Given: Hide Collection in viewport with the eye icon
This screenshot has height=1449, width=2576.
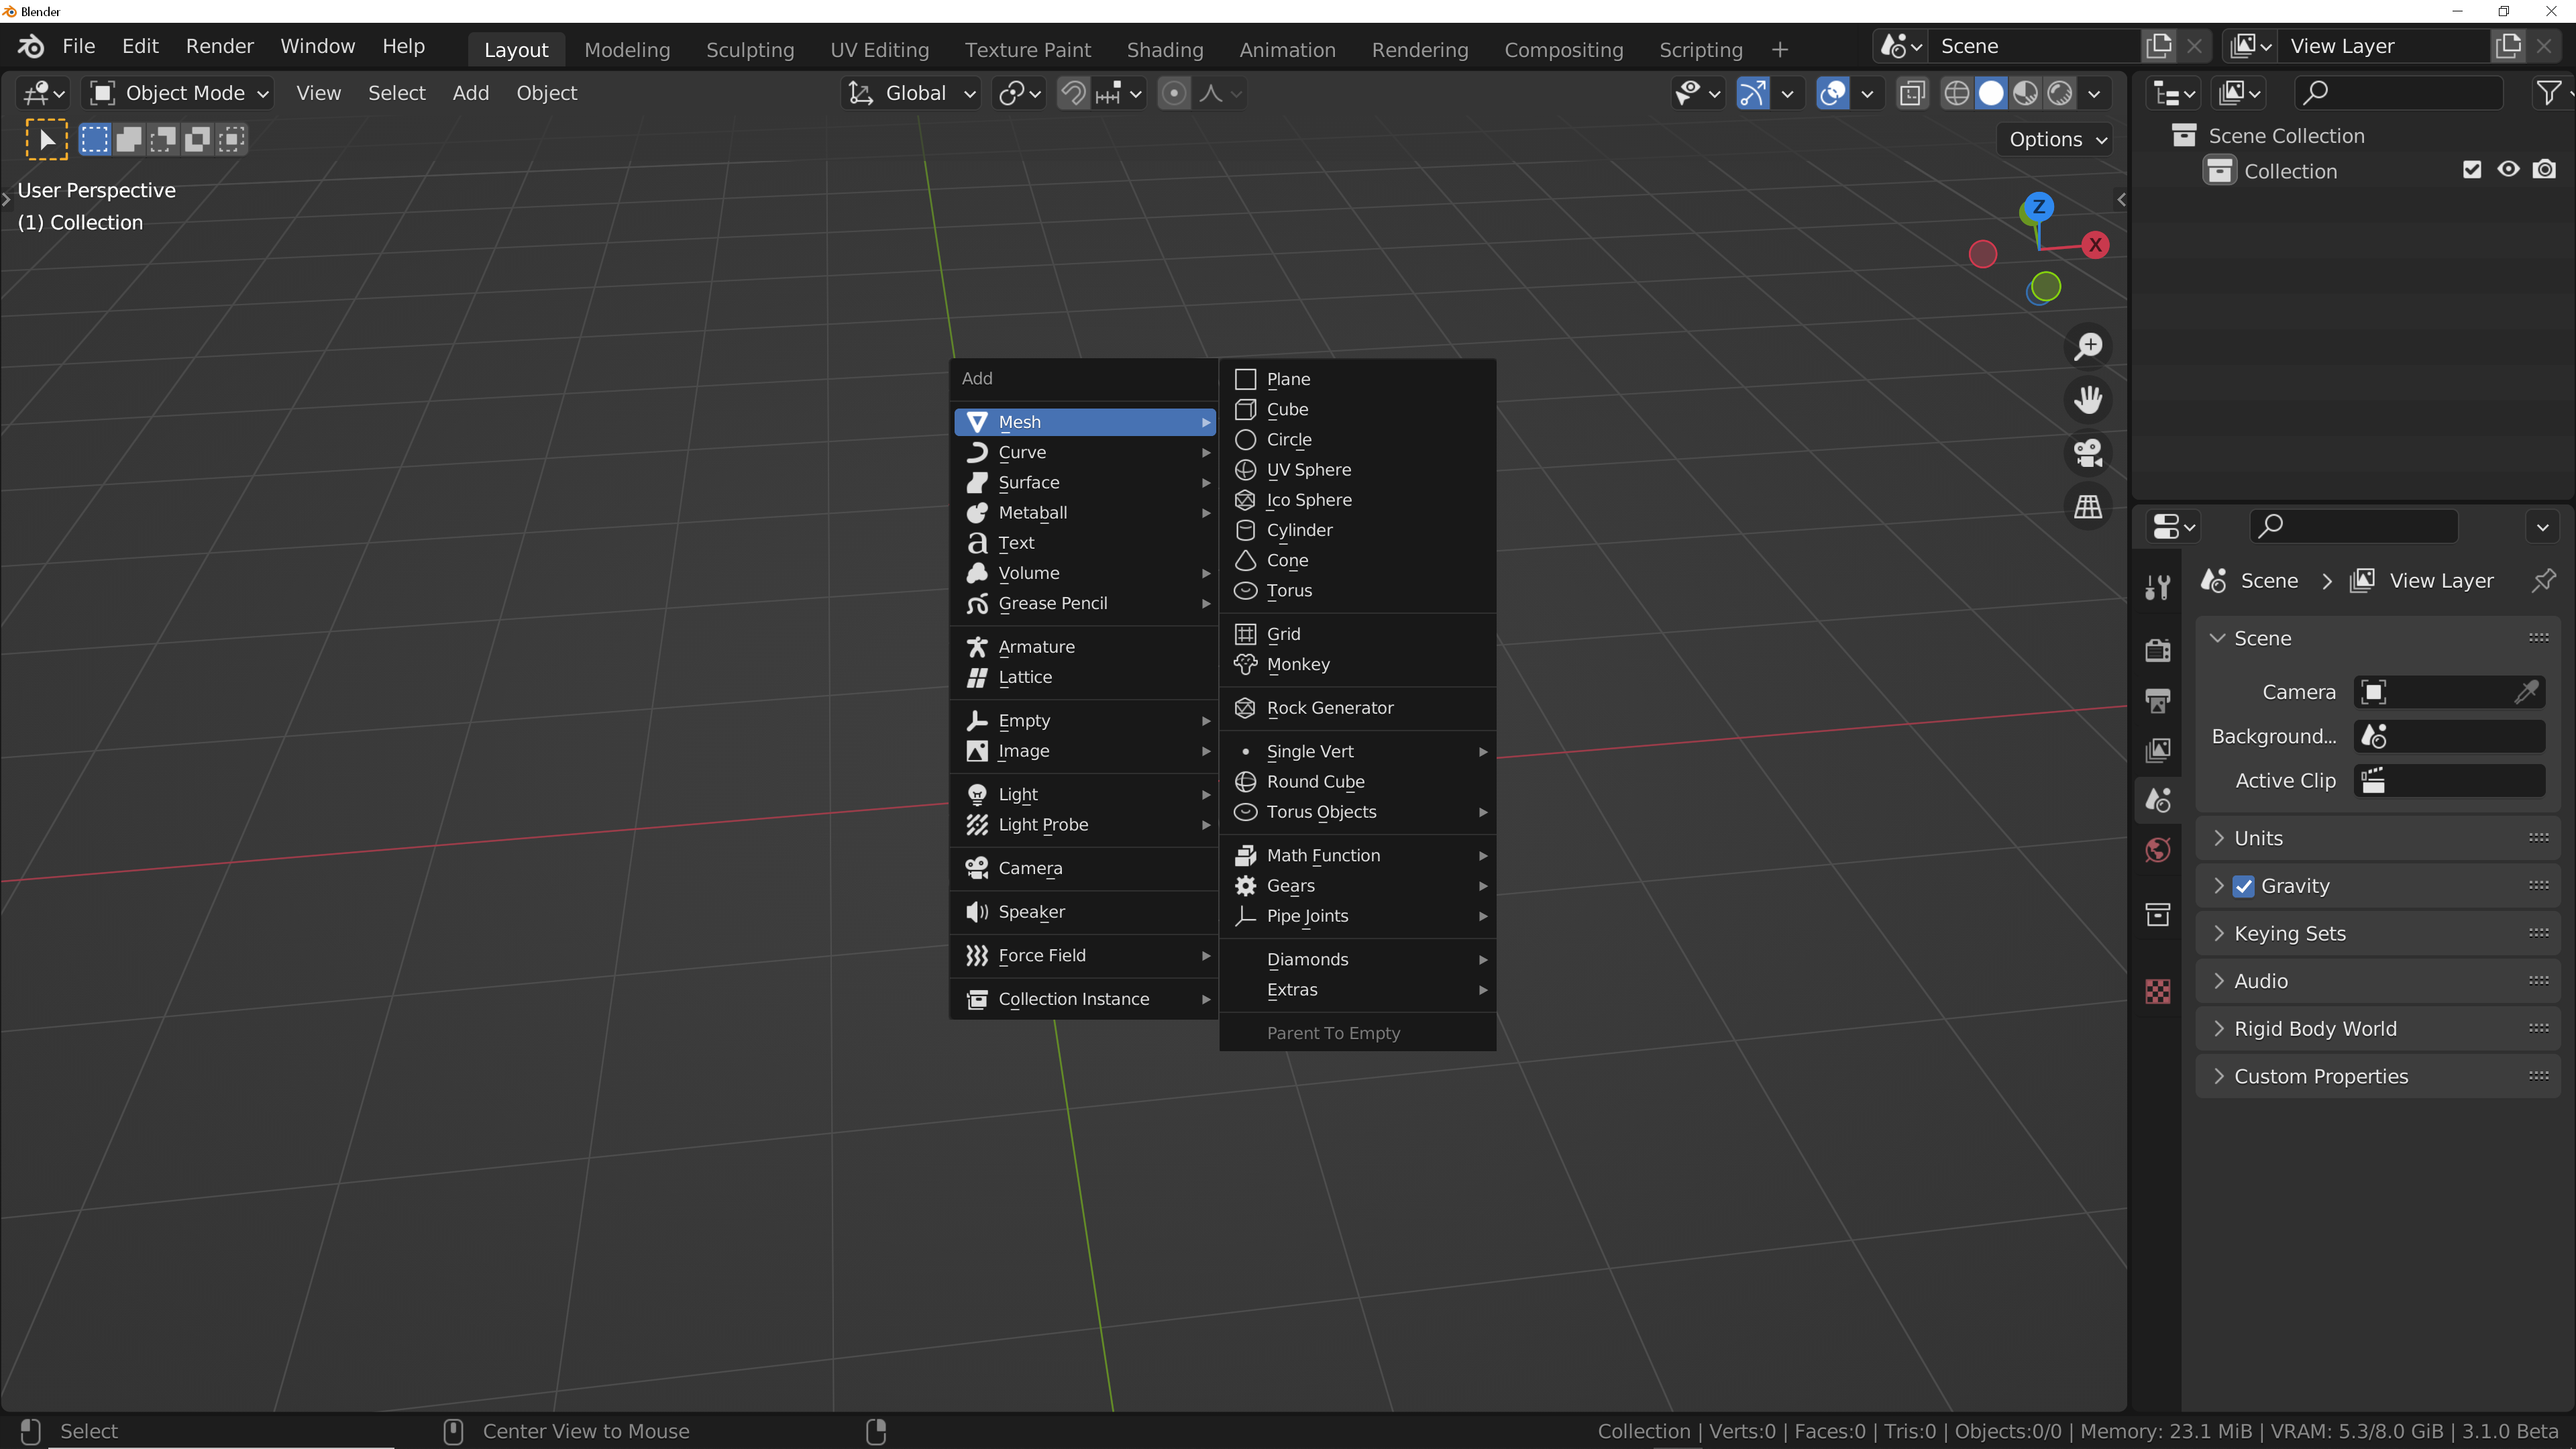Looking at the screenshot, I should [x=2508, y=170].
